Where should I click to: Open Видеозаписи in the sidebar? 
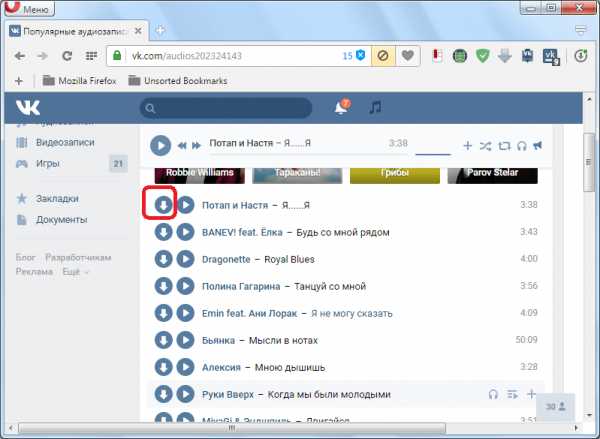[x=64, y=142]
